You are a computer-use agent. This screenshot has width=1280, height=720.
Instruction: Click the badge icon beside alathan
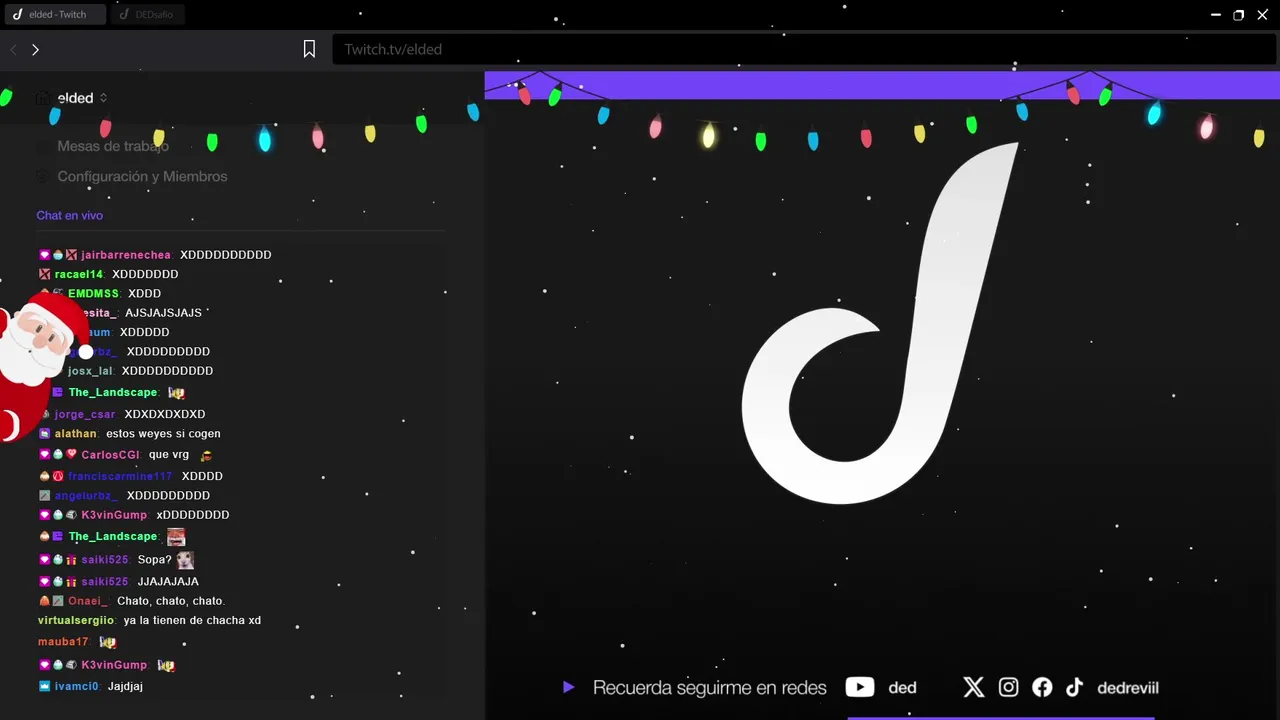[x=44, y=434]
